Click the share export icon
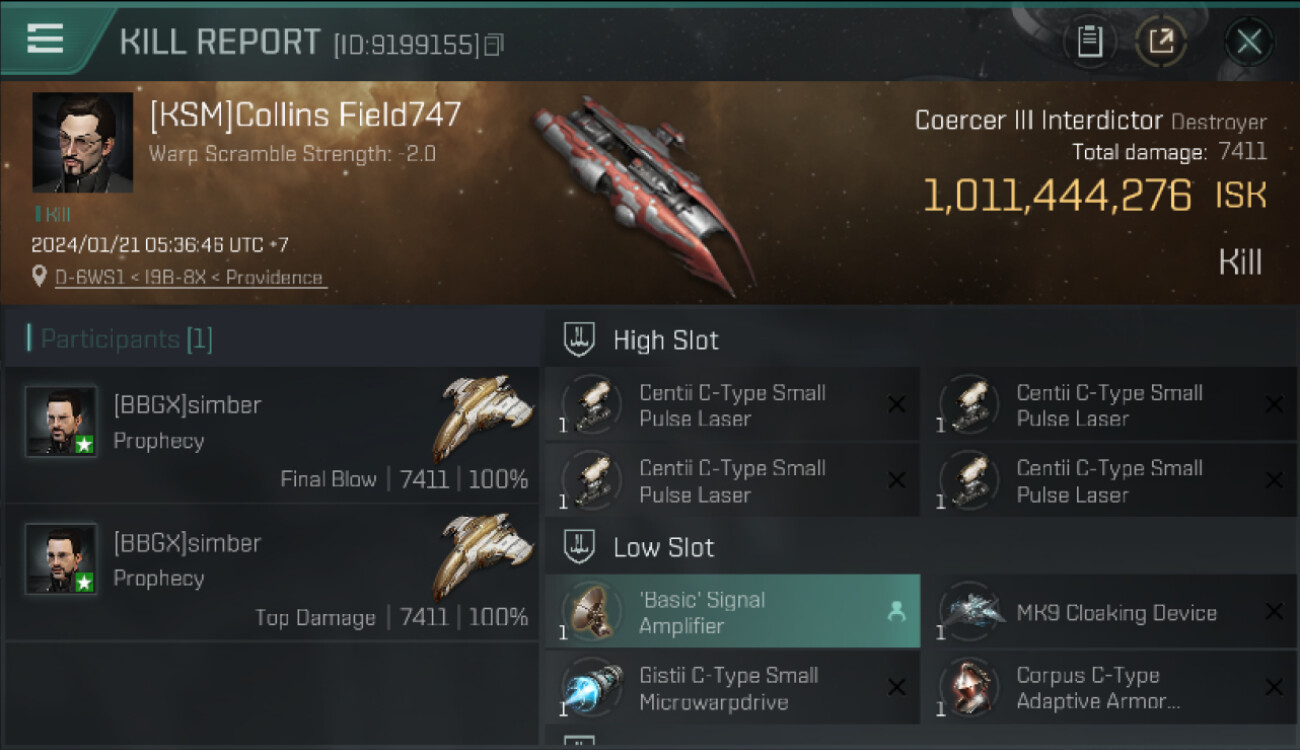Image resolution: width=1300 pixels, height=750 pixels. (x=1161, y=42)
